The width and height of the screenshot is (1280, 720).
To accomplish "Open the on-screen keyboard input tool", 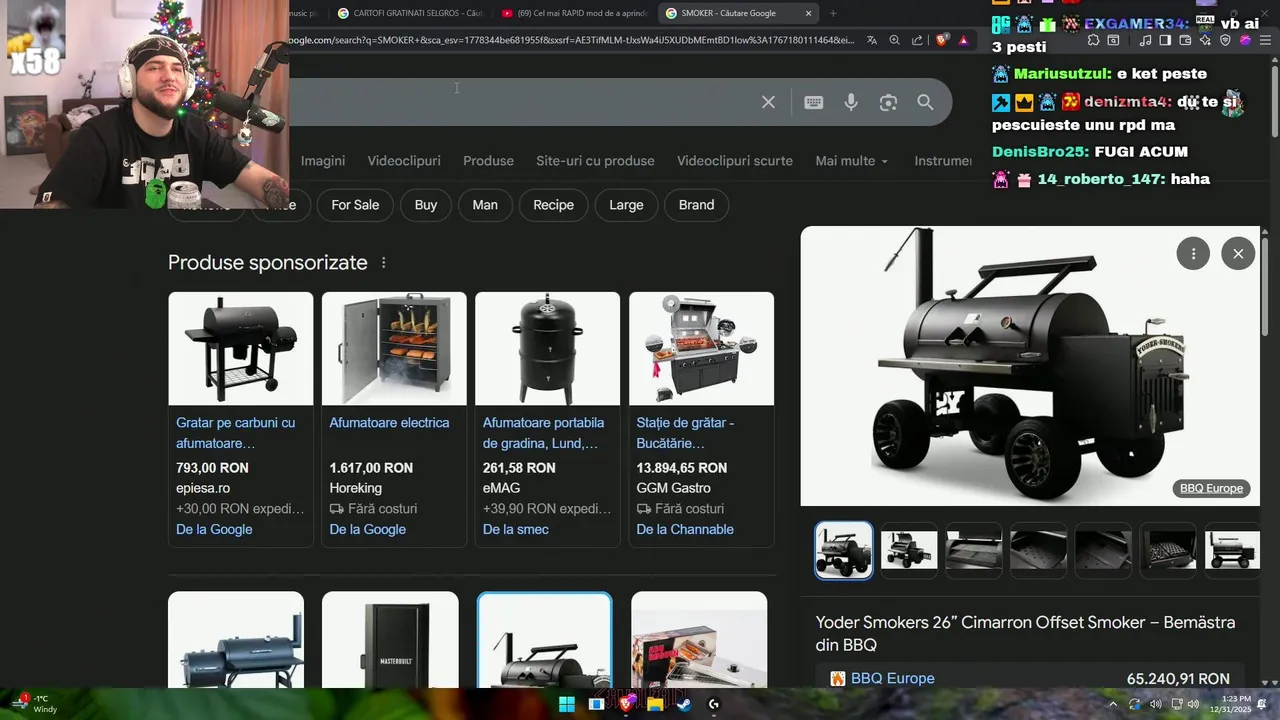I will click(814, 102).
